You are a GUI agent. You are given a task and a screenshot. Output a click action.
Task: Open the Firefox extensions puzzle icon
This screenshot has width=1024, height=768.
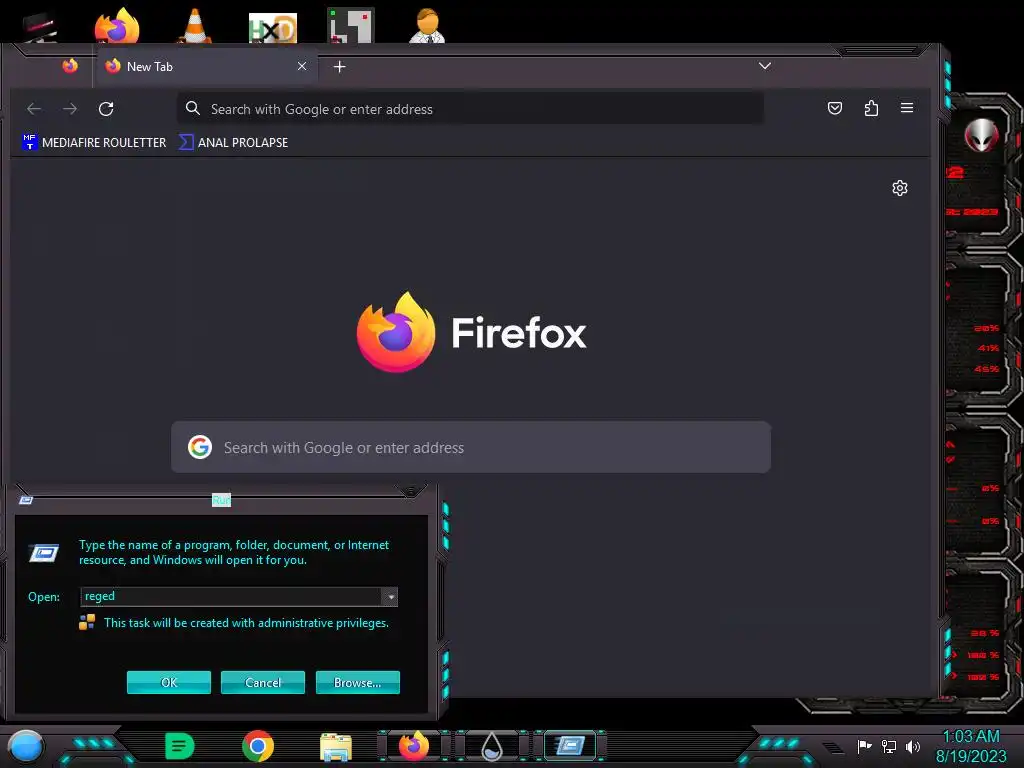coord(871,108)
